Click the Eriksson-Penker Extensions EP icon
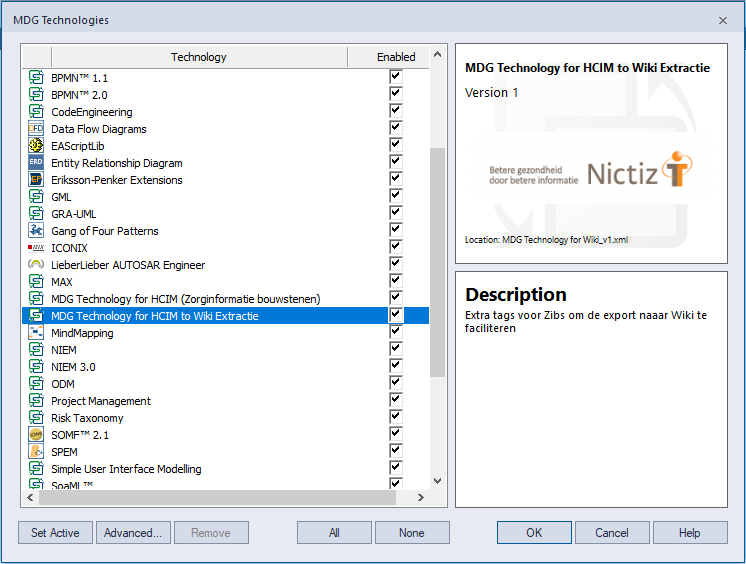This screenshot has width=746, height=564. pyautogui.click(x=36, y=180)
